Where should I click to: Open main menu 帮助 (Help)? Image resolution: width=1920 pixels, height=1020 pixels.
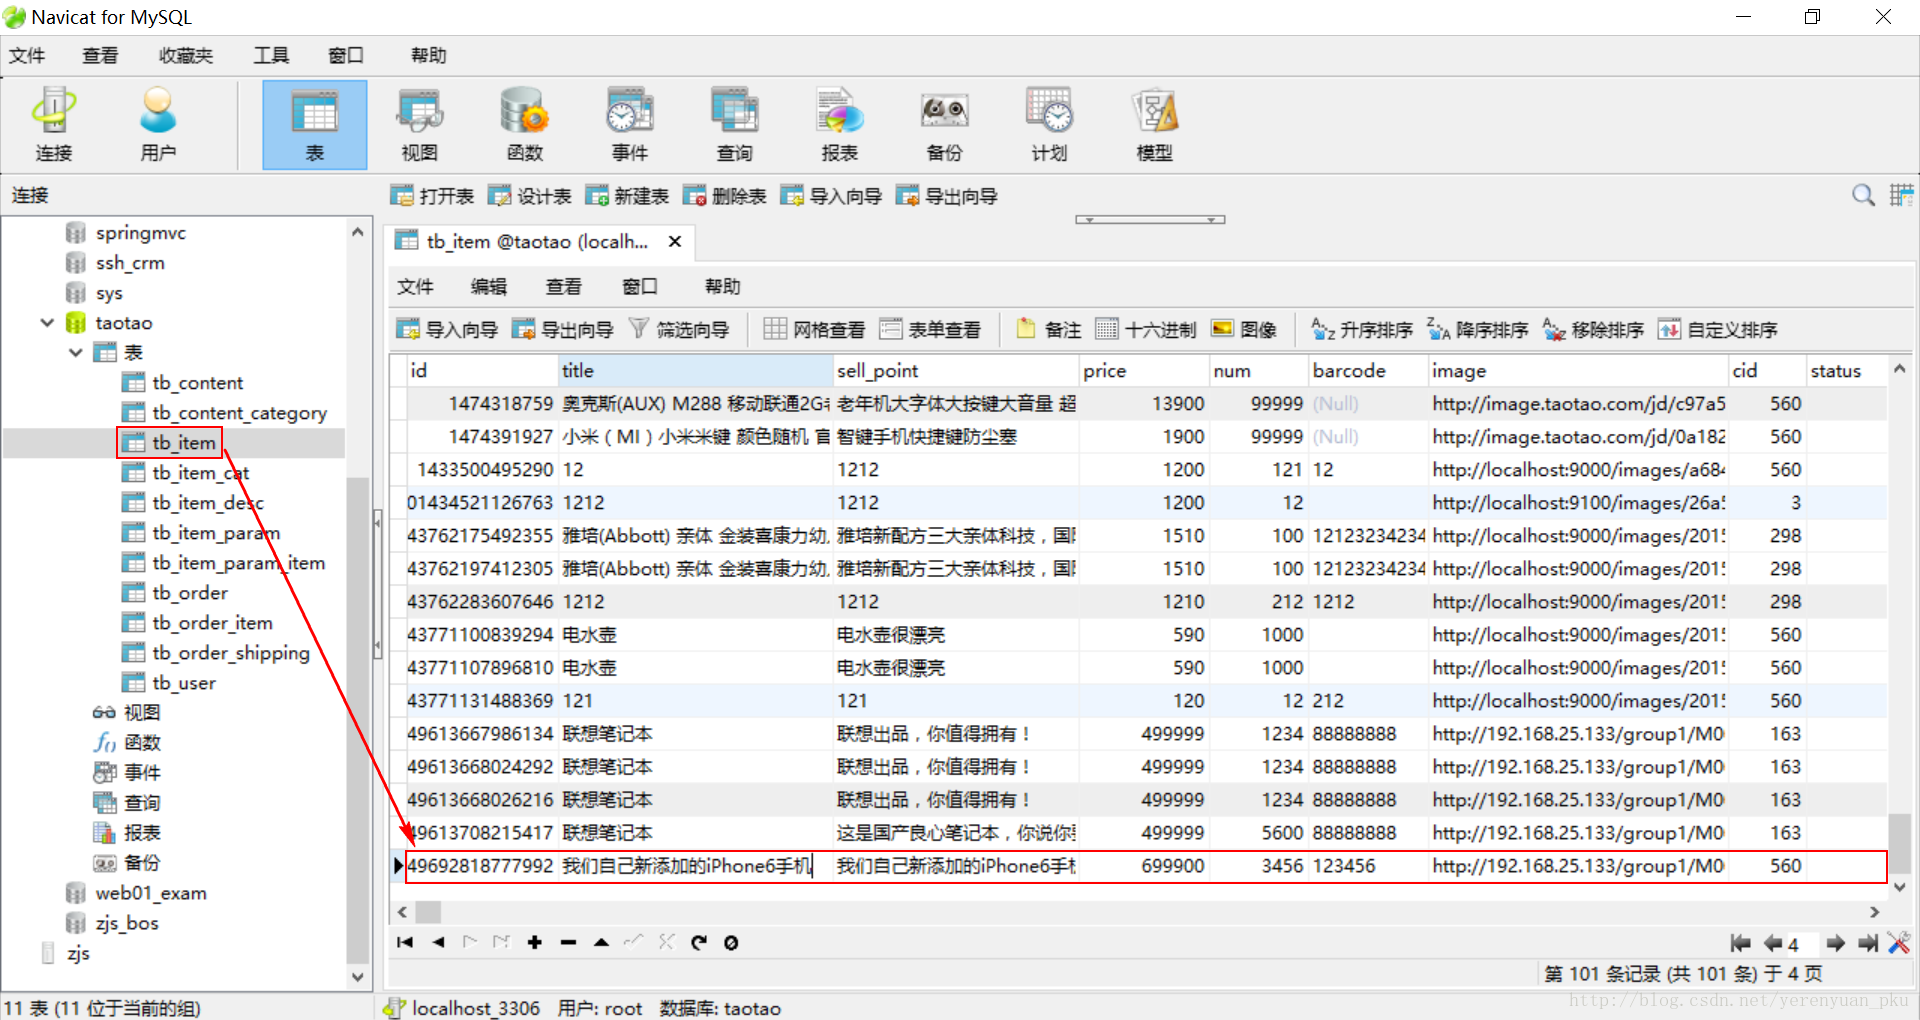[x=429, y=55]
